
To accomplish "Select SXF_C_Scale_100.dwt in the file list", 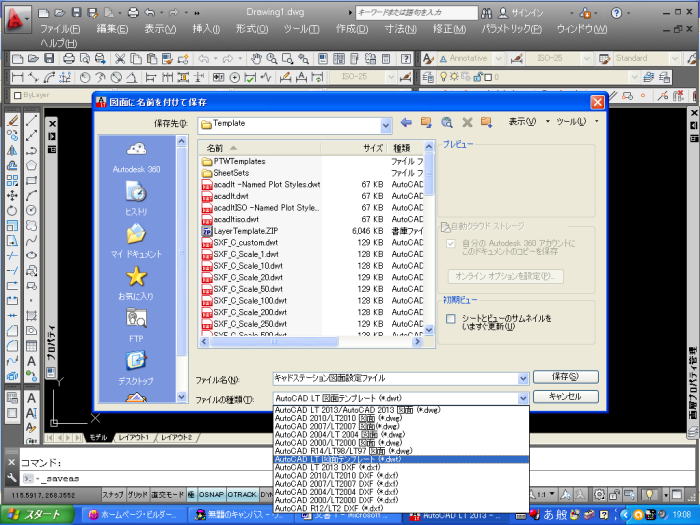I will coord(250,300).
